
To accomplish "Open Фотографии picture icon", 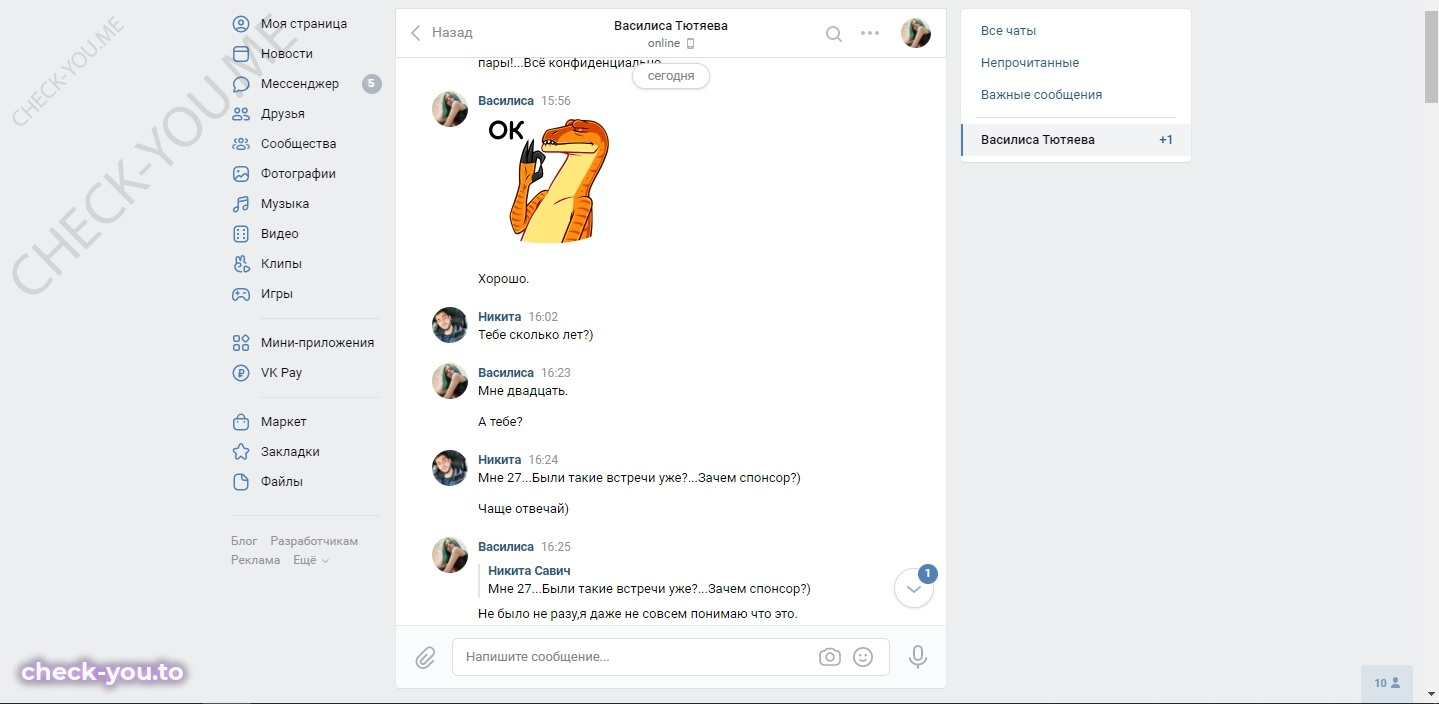I will pyautogui.click(x=240, y=174).
